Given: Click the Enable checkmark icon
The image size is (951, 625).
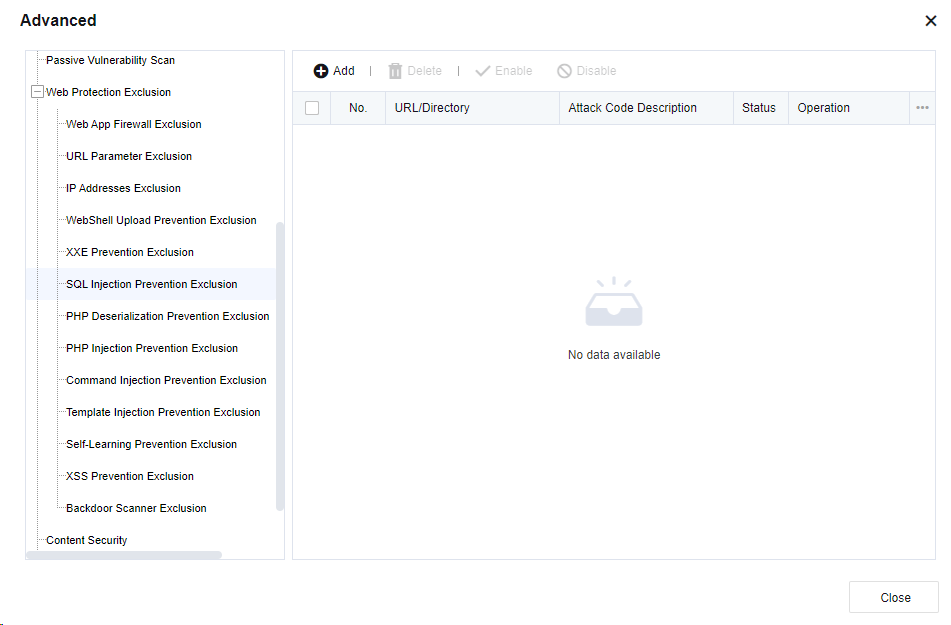Looking at the screenshot, I should point(483,71).
